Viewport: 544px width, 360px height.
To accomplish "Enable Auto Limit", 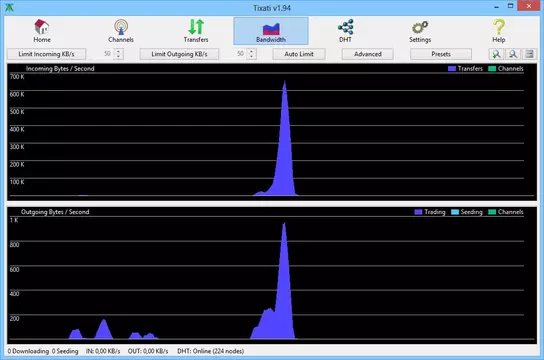I will [x=299, y=54].
